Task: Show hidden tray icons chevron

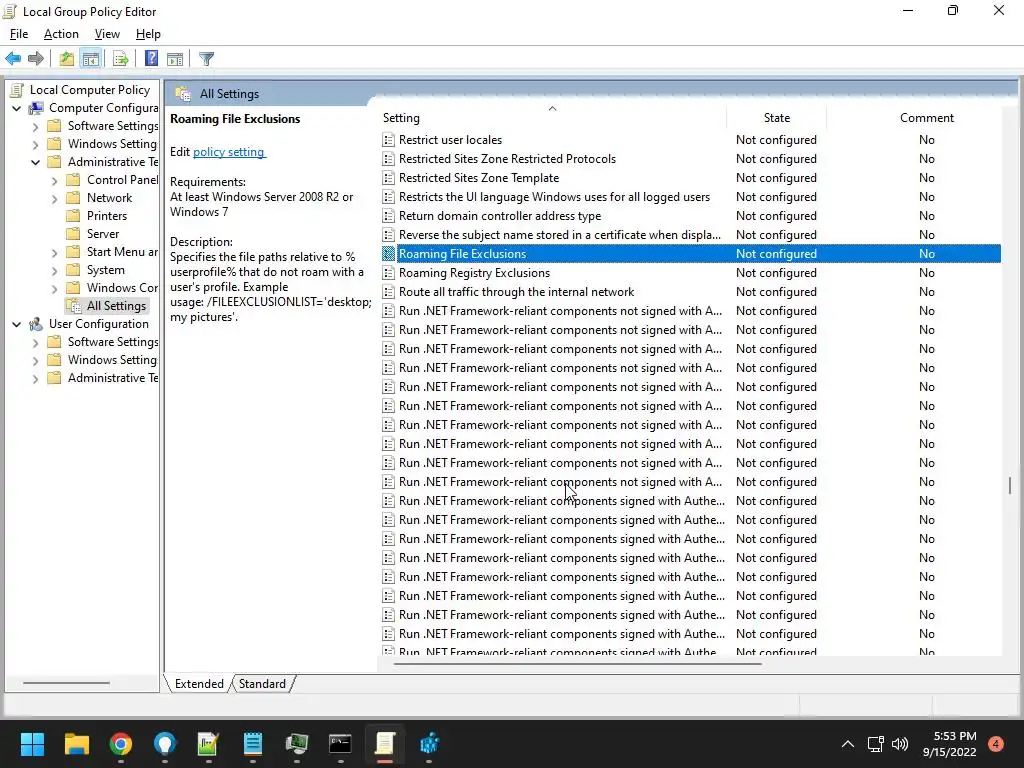Action: [x=848, y=744]
